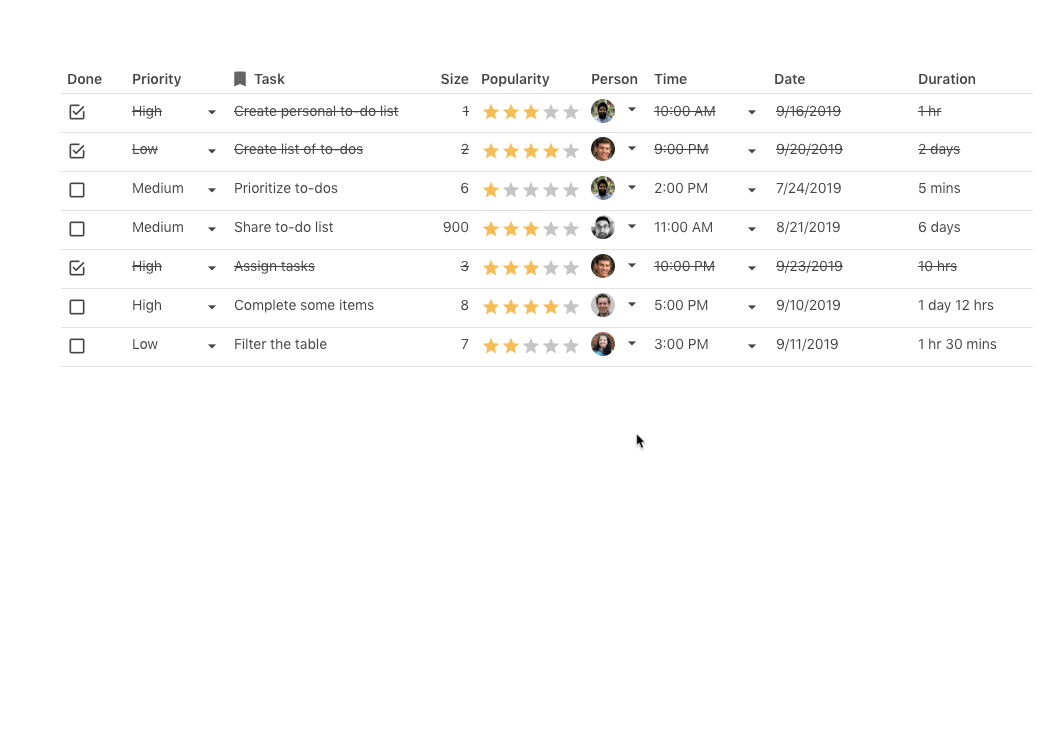This screenshot has width=1054, height=745.
Task: Set Share to-do list popularity to five stars
Action: [571, 229]
